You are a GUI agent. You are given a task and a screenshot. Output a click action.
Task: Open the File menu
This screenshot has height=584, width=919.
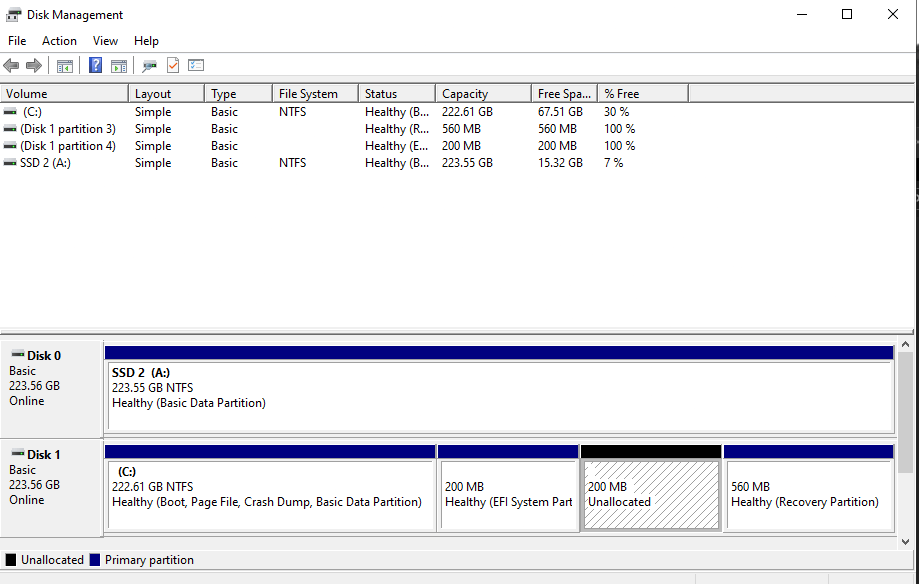point(16,40)
